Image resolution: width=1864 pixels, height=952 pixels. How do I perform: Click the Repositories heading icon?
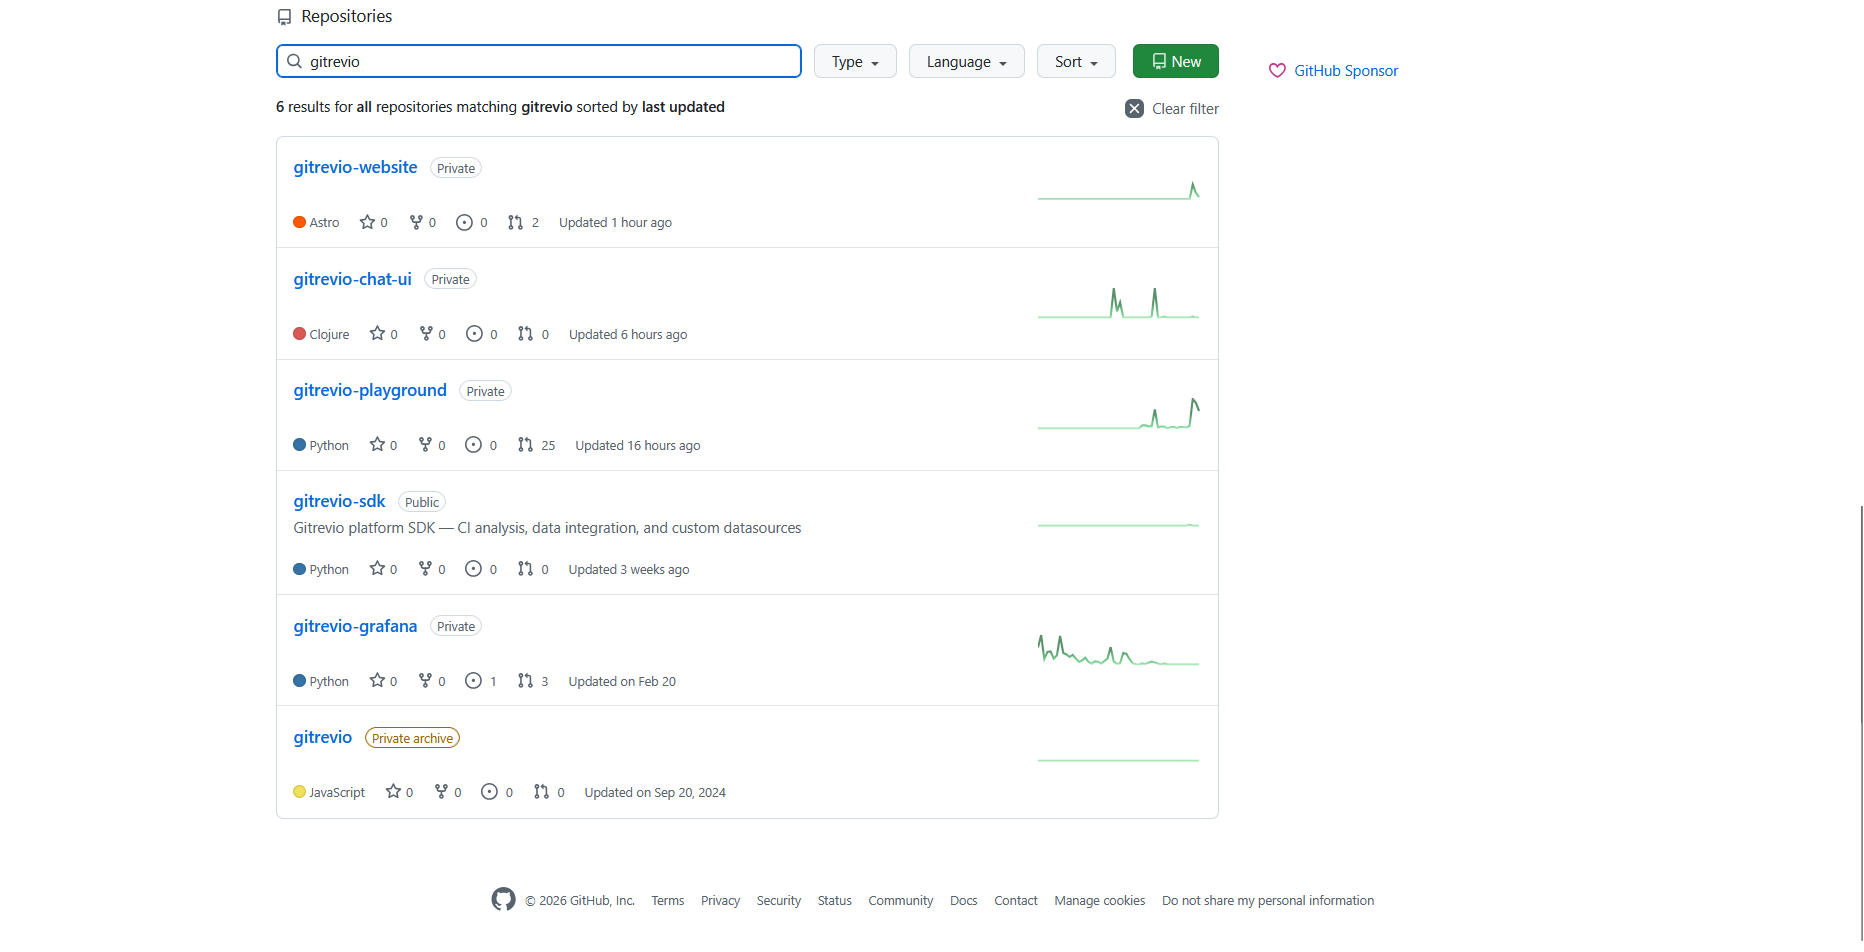coord(285,17)
